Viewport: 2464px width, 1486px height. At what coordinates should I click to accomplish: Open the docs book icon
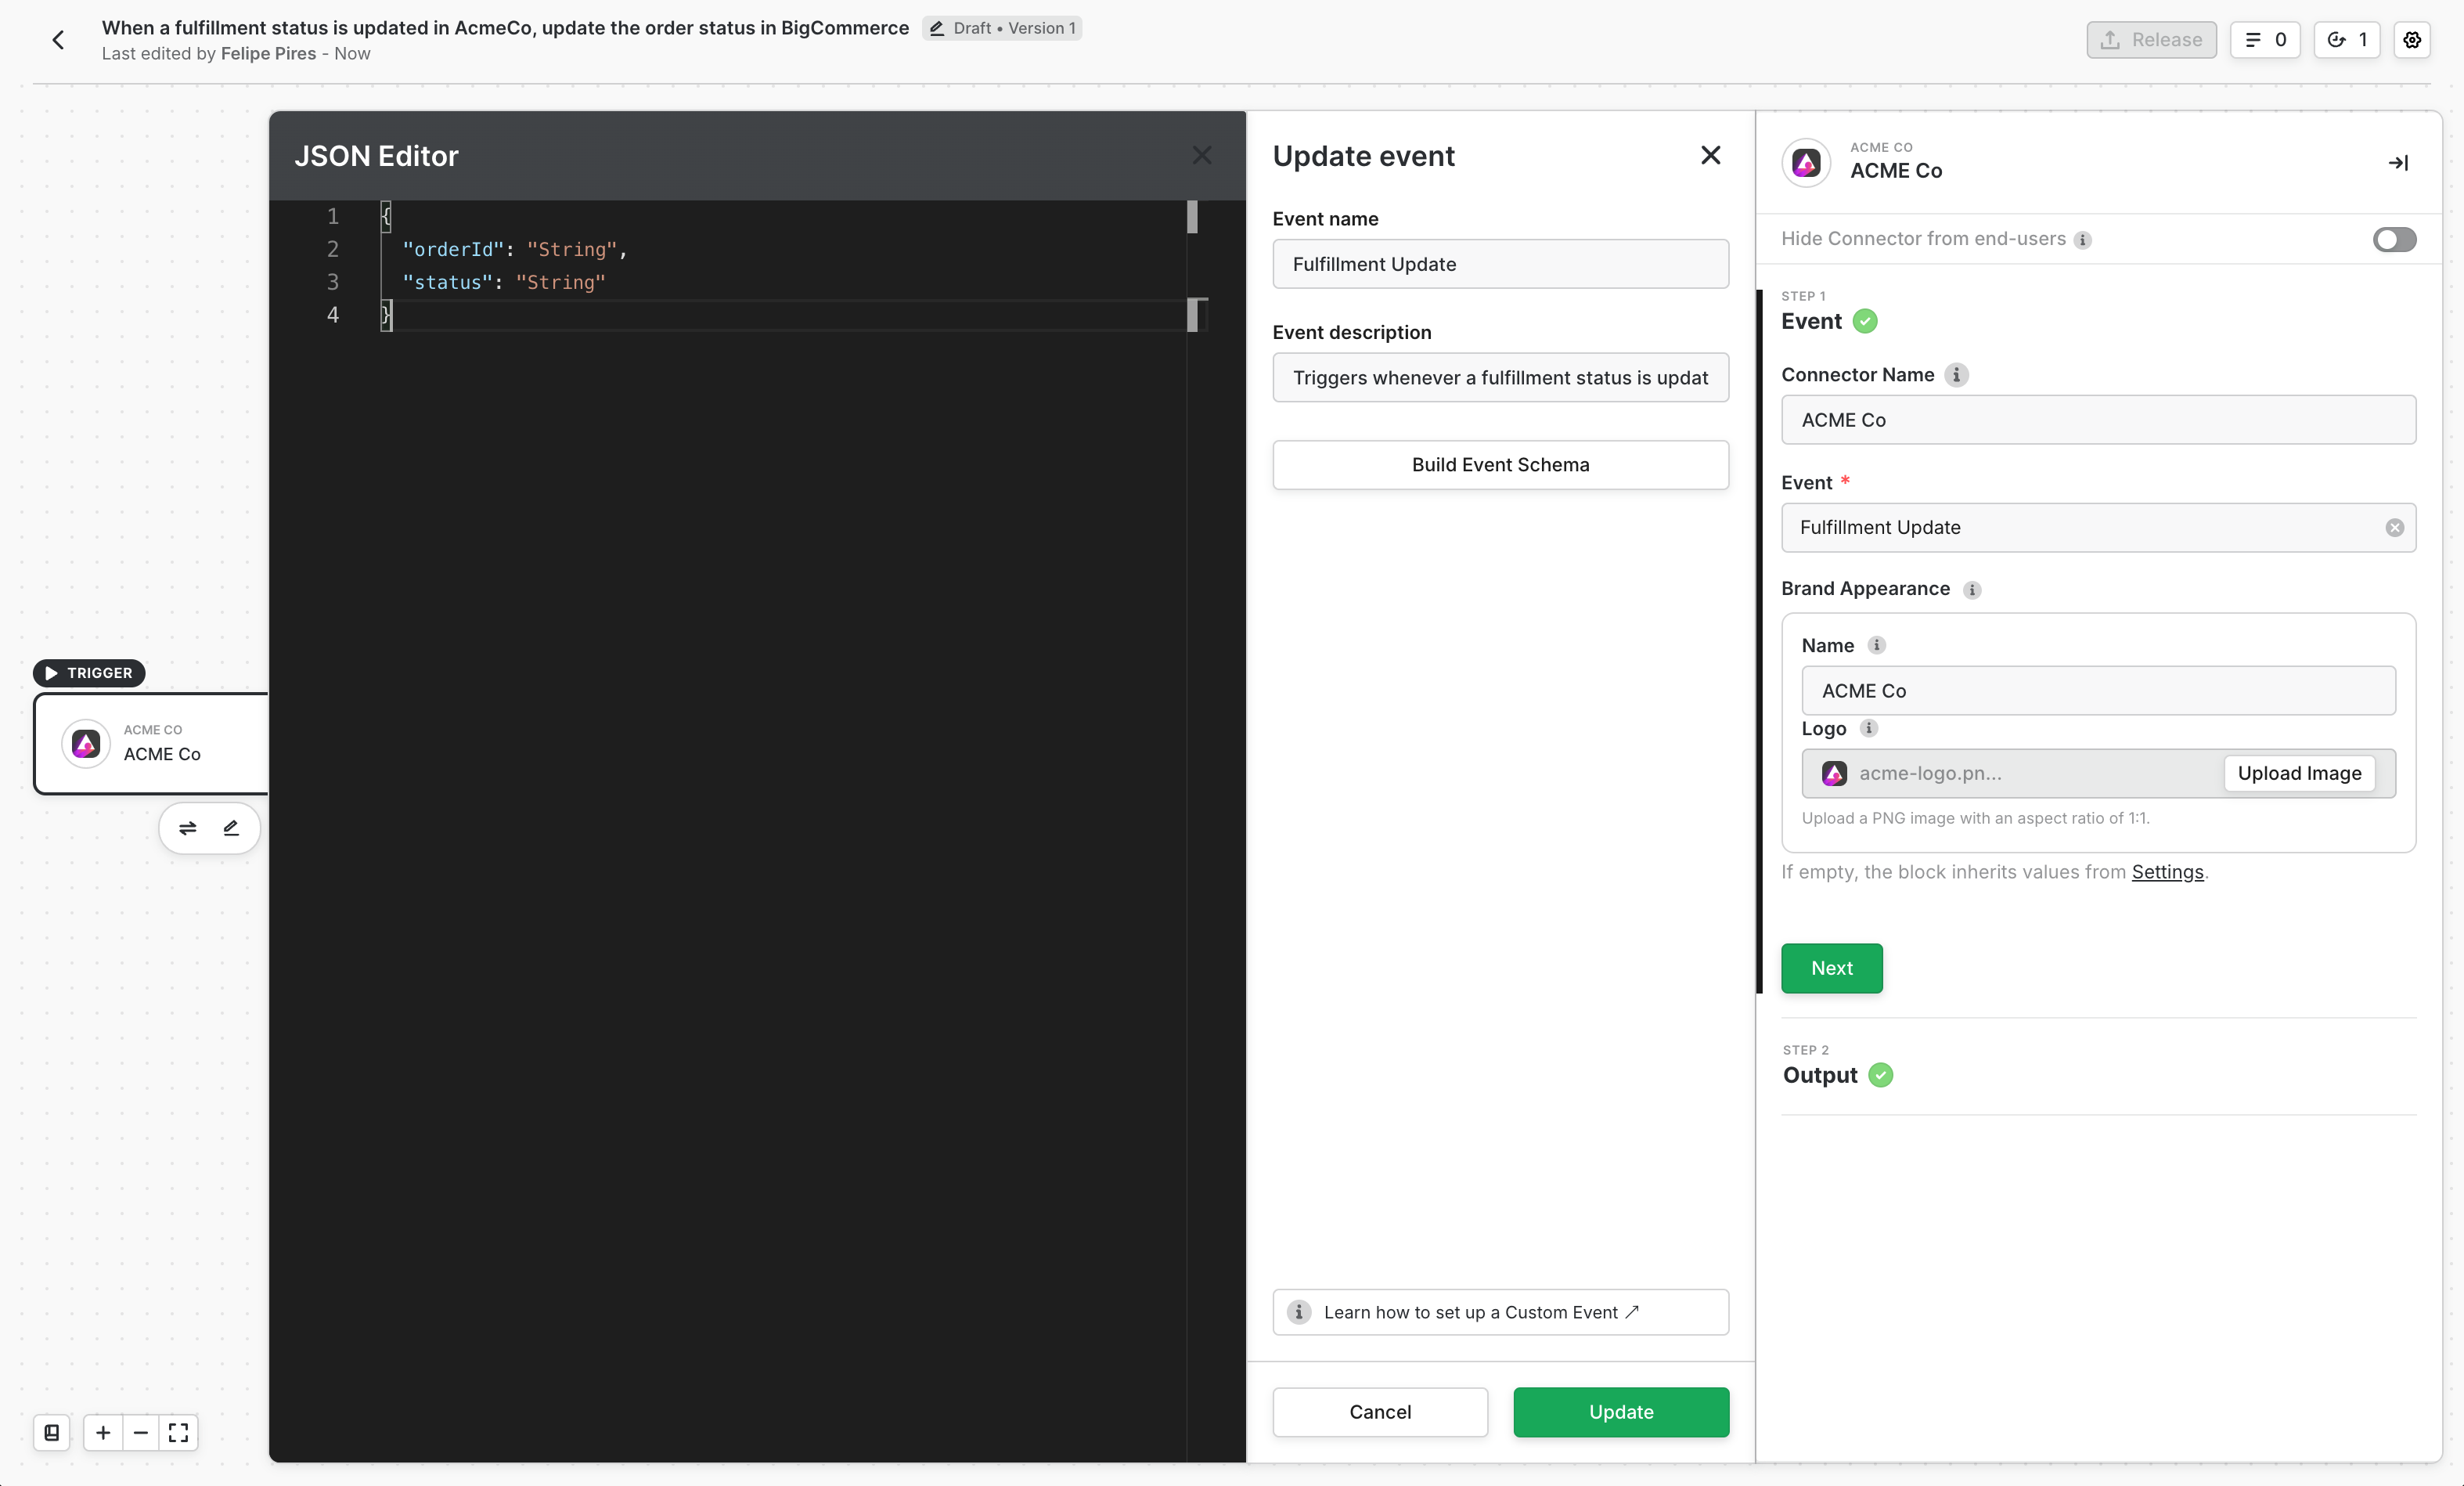click(x=52, y=1433)
